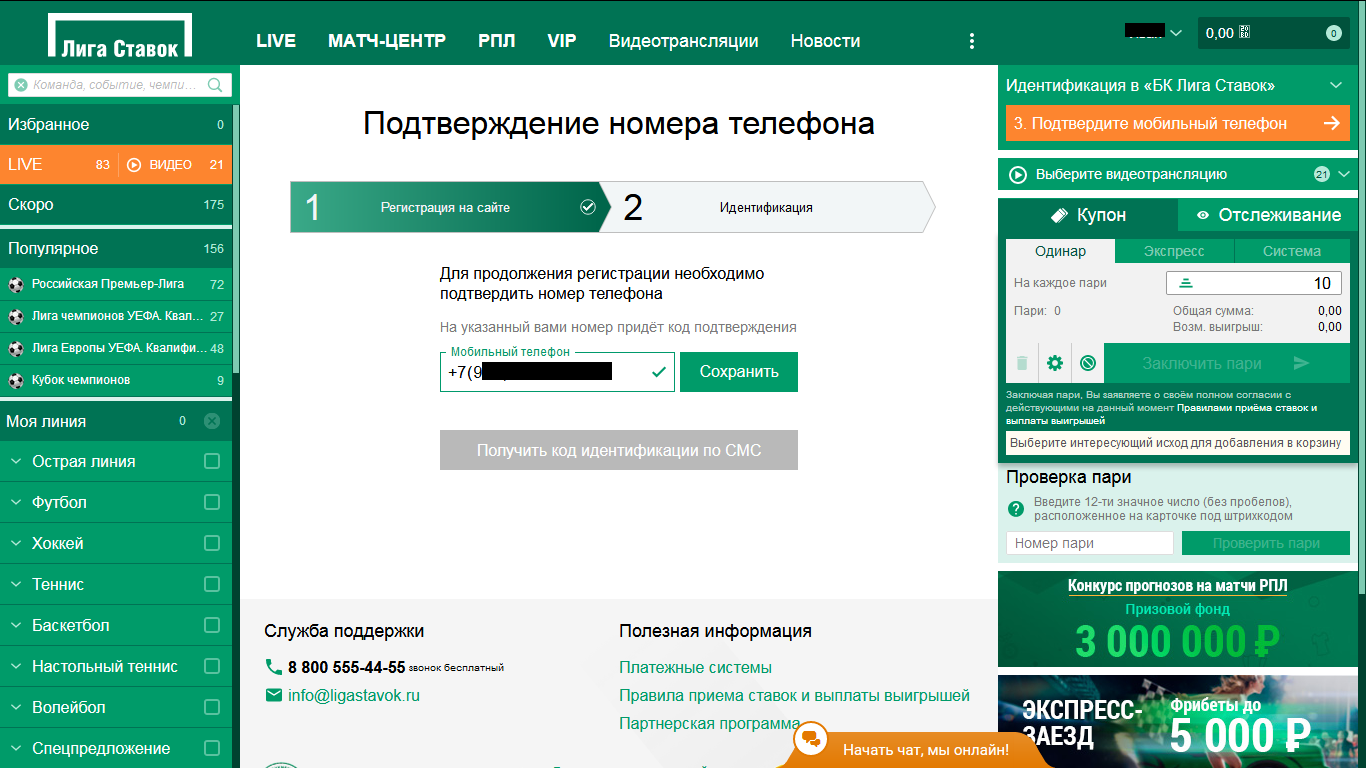Check the Спецпредложение checkbox
The width and height of the screenshot is (1366, 768).
212,748
